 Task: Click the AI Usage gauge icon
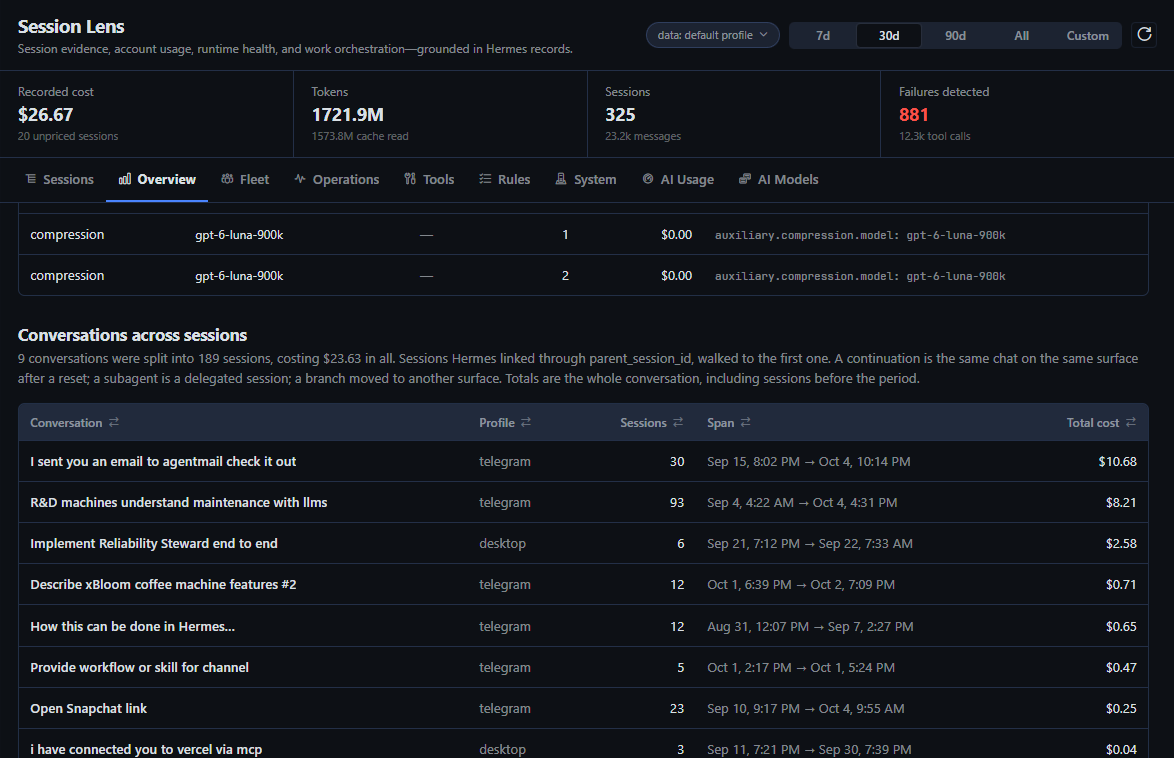coord(648,179)
